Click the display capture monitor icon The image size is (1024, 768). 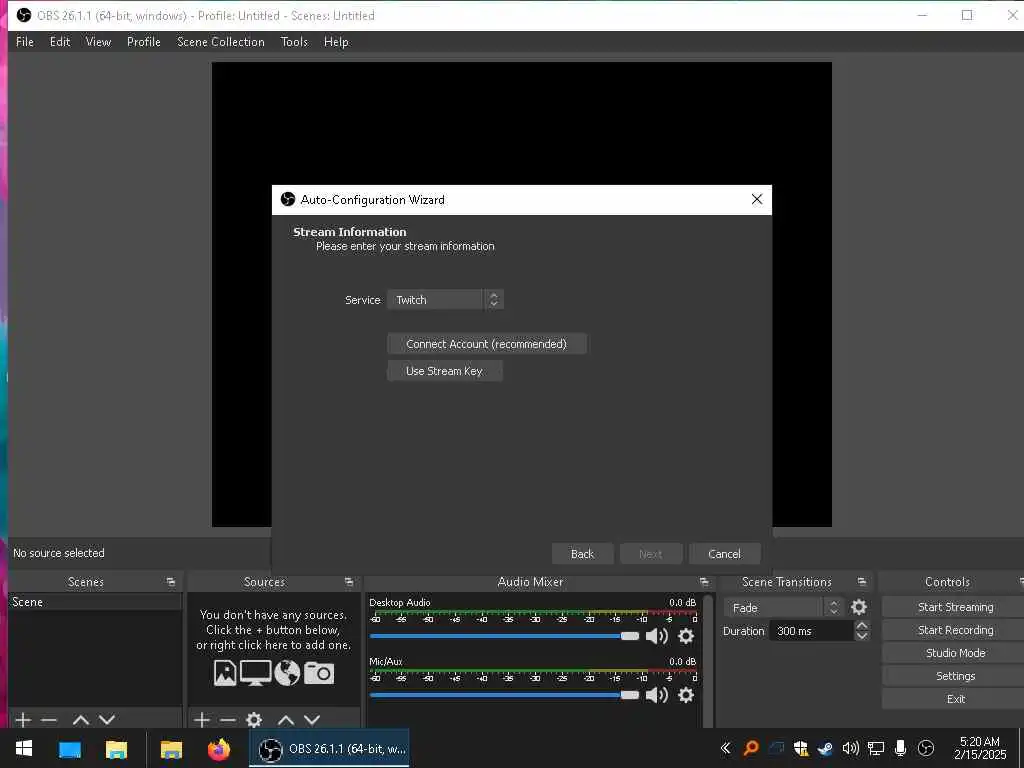click(255, 673)
